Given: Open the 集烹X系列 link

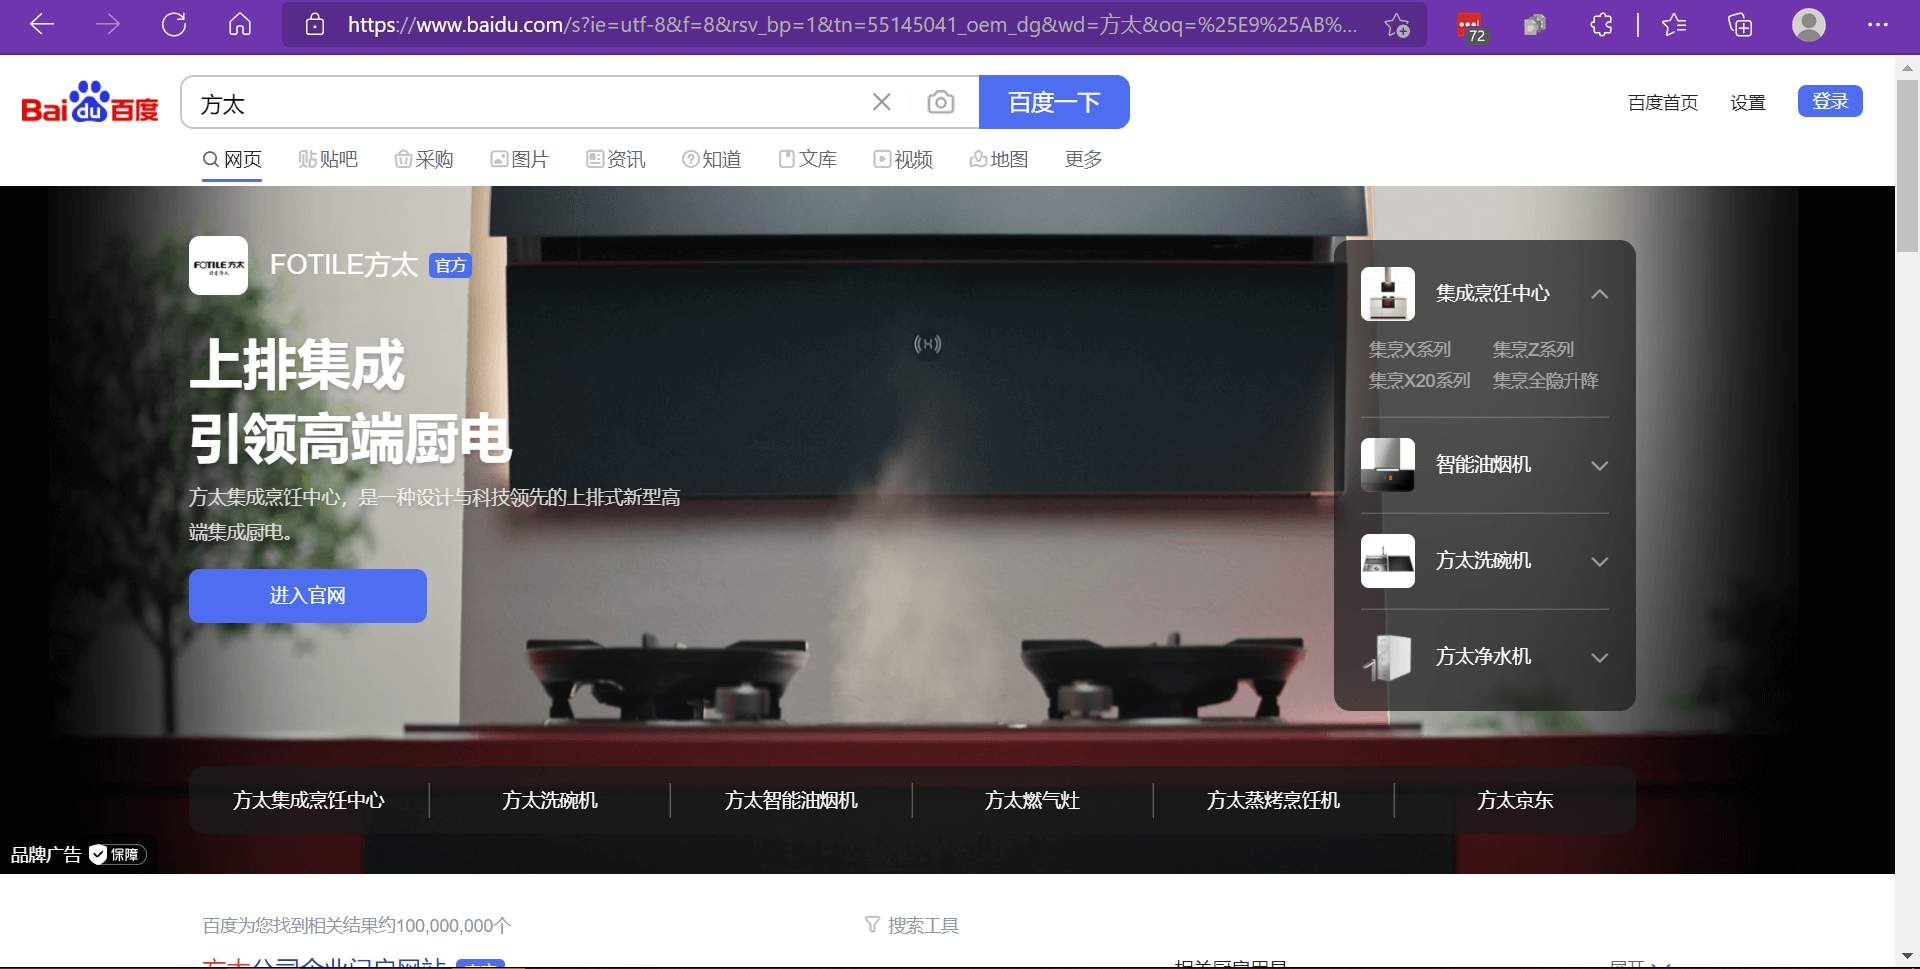Looking at the screenshot, I should 1410,349.
